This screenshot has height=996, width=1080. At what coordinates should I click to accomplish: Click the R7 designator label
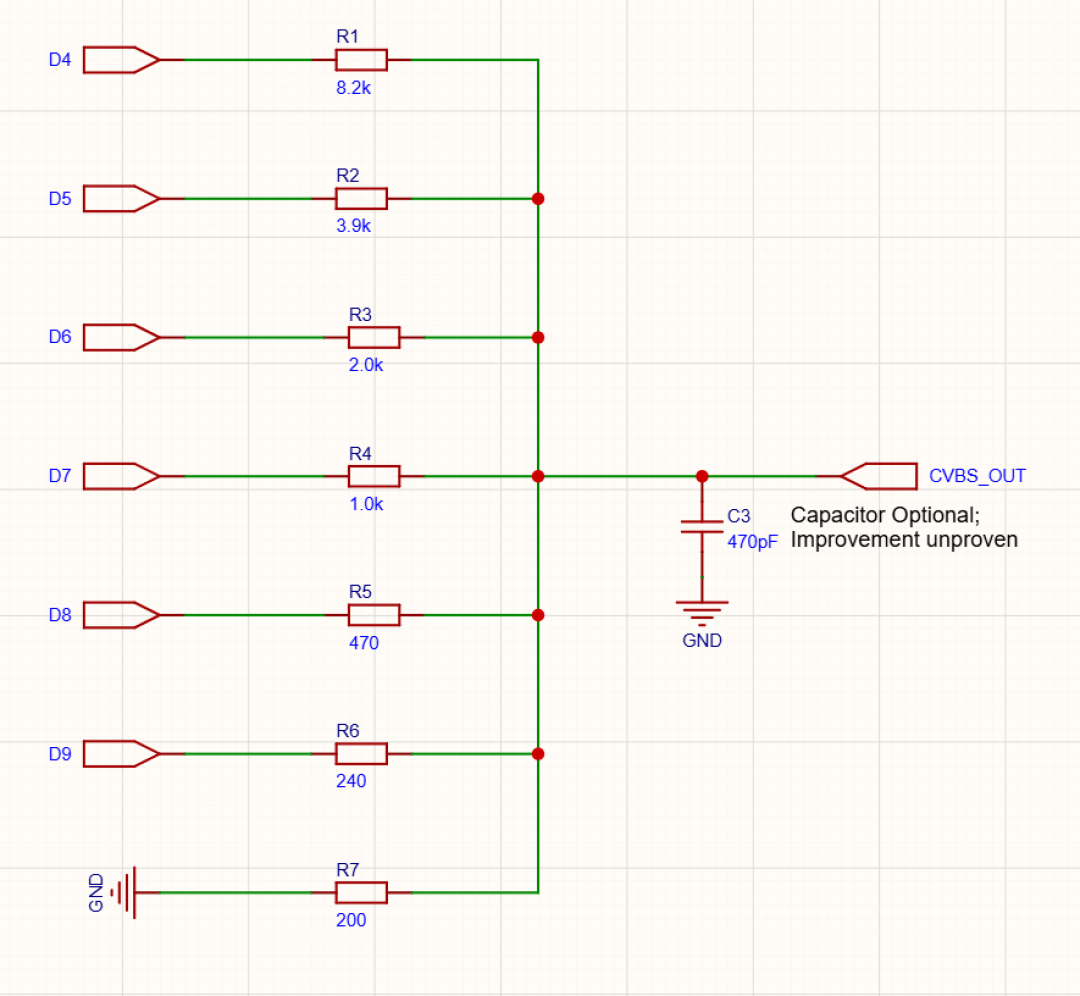(x=348, y=870)
